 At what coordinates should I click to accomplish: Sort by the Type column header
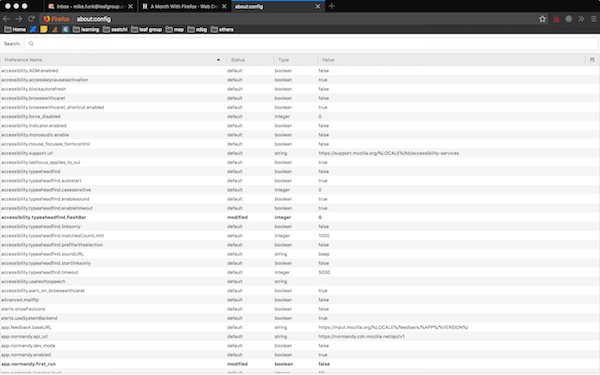pos(295,60)
